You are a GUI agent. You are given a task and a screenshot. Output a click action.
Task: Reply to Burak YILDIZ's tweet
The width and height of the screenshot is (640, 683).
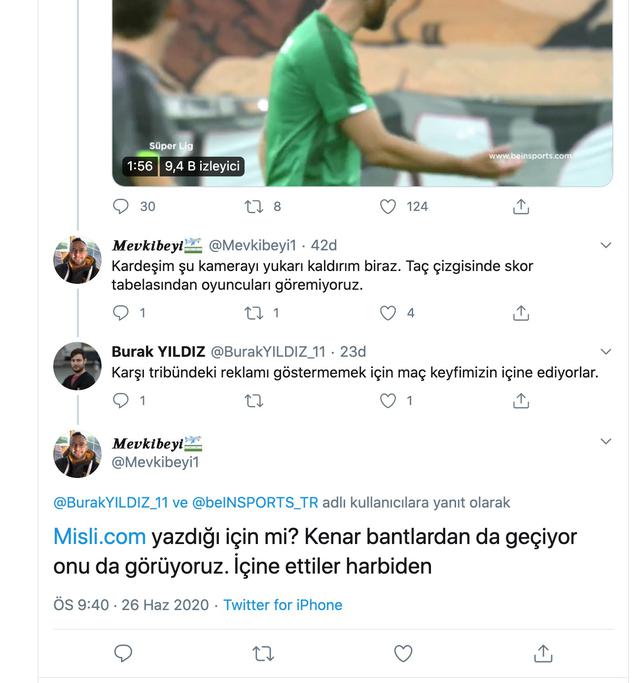(x=122, y=400)
